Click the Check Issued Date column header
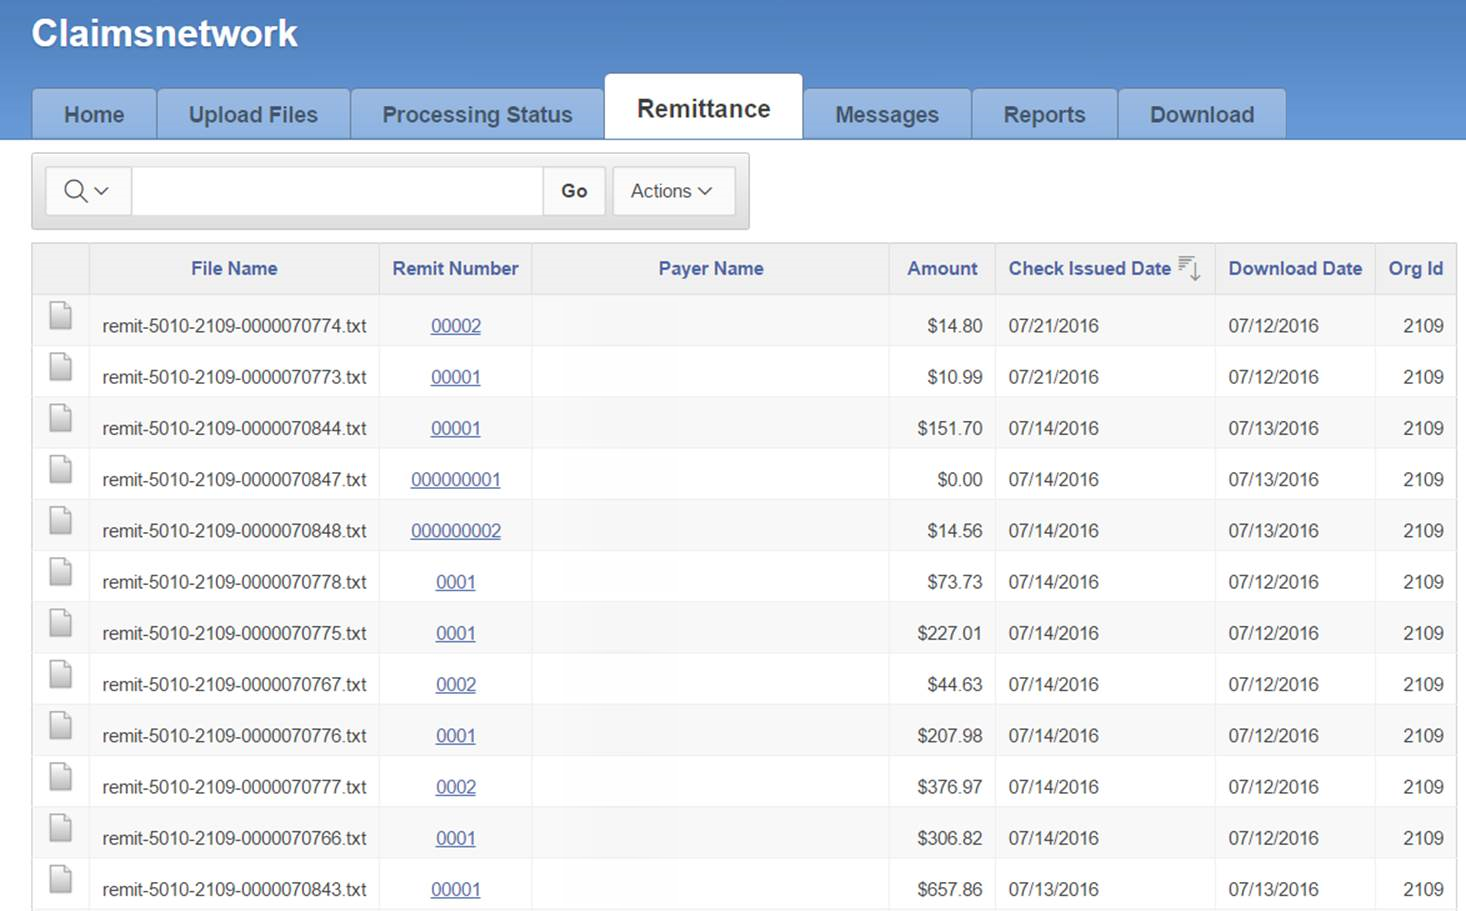The width and height of the screenshot is (1466, 911). (x=1089, y=268)
